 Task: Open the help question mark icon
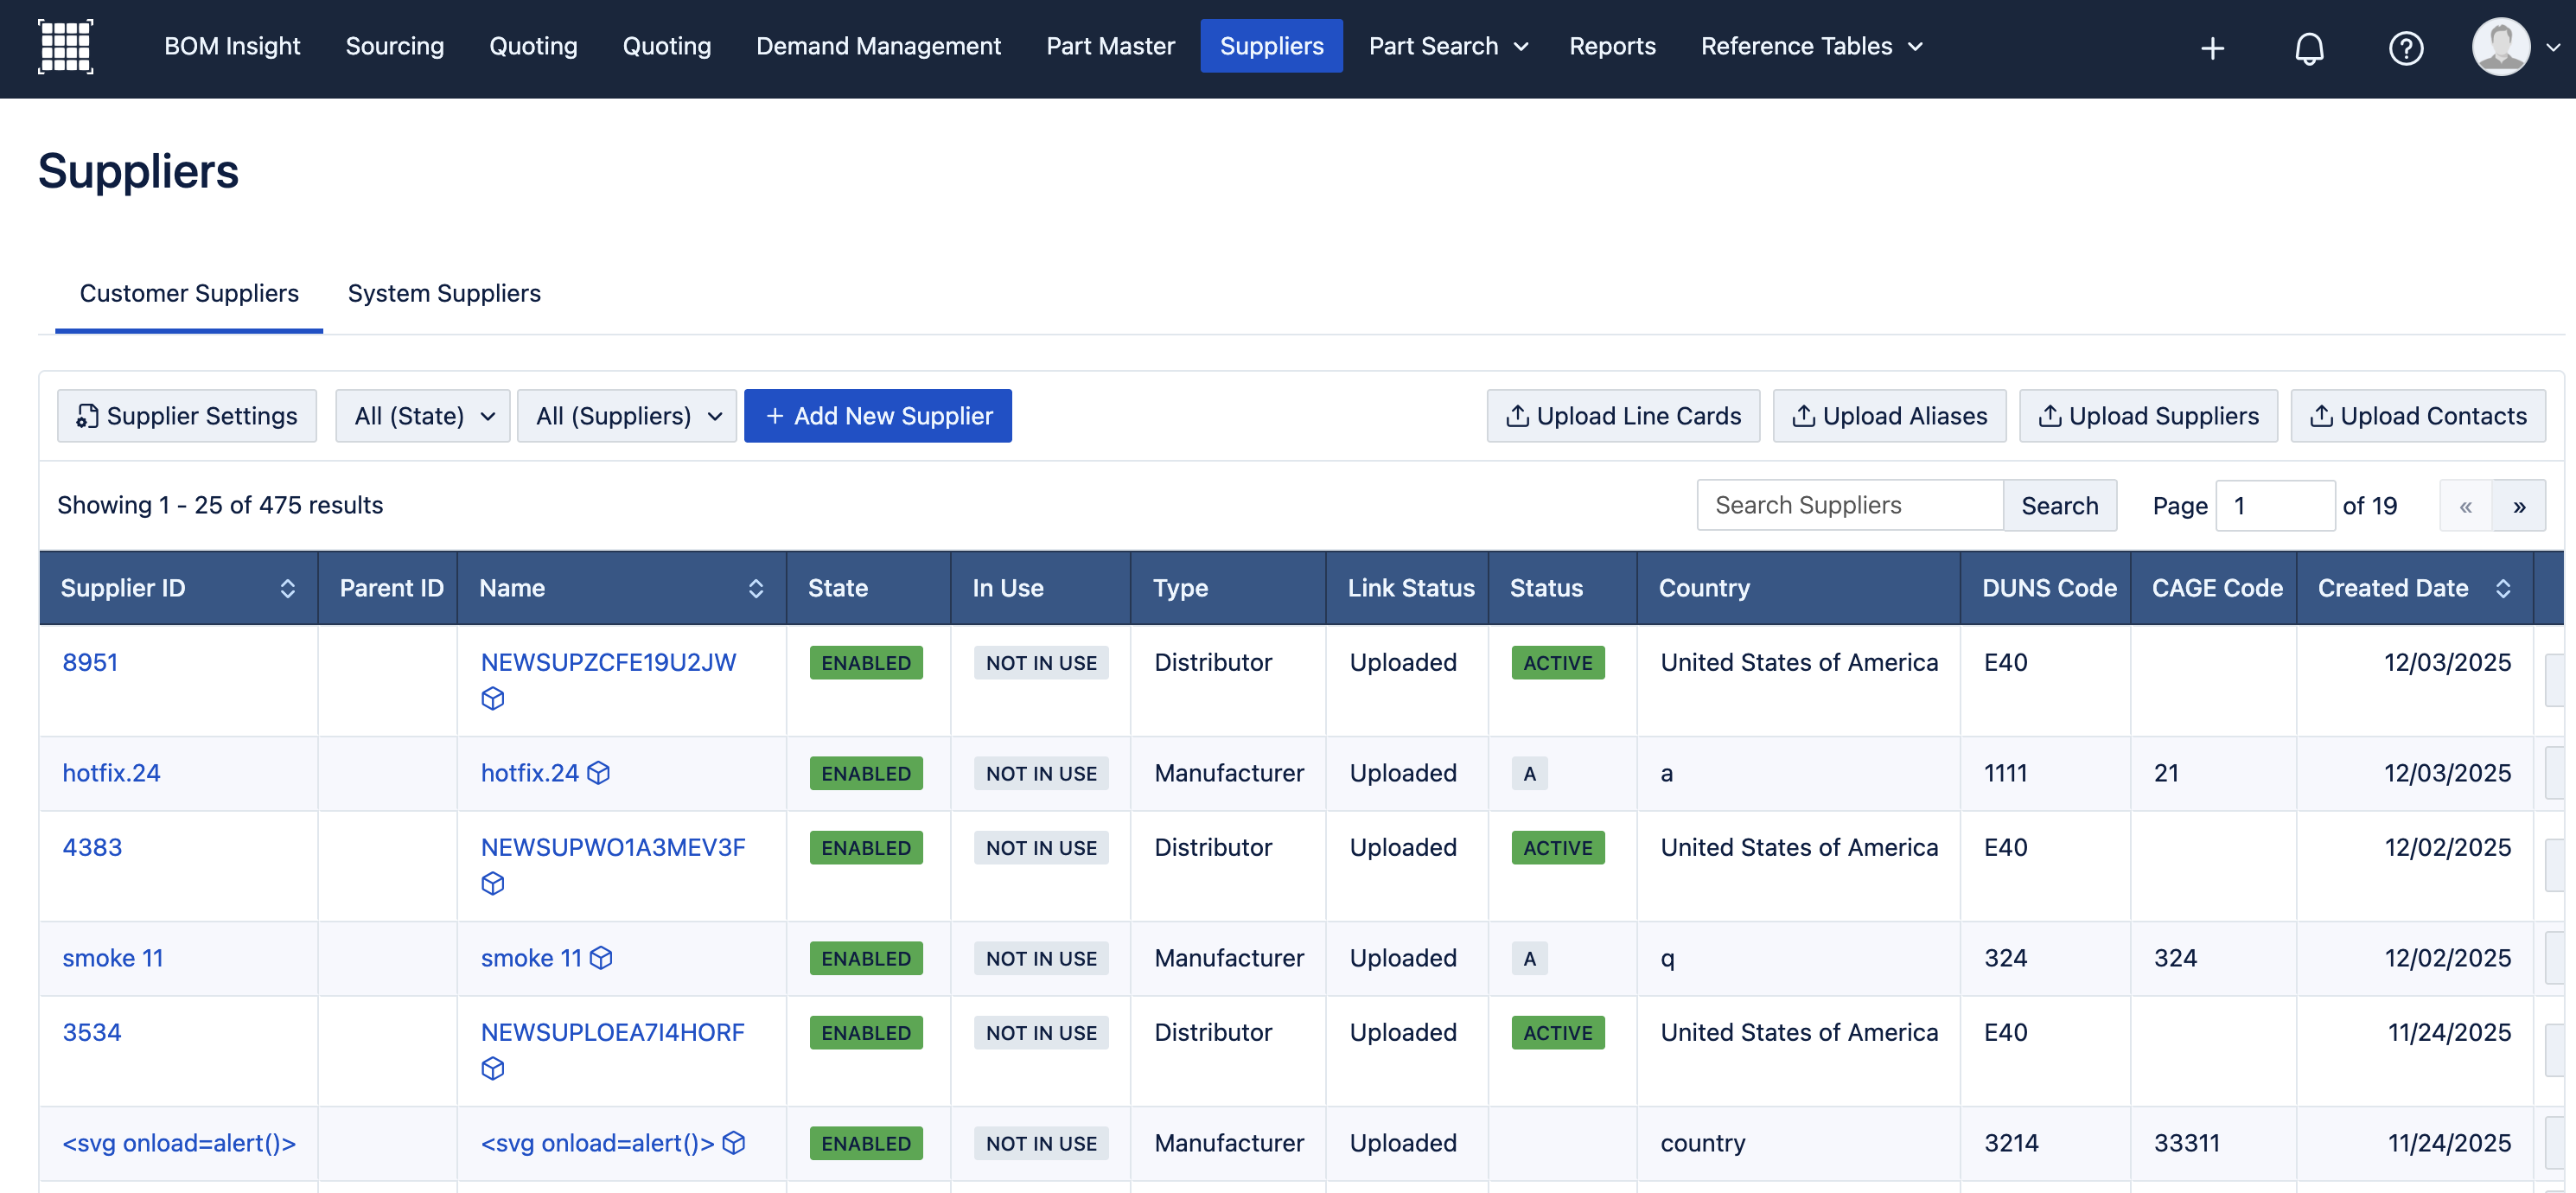click(x=2405, y=48)
